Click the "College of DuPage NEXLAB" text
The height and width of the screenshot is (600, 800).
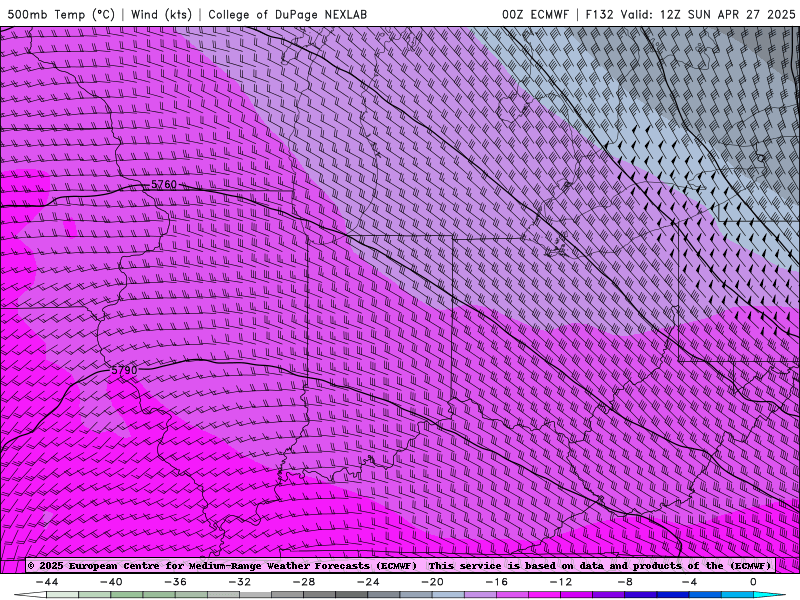pyautogui.click(x=287, y=14)
